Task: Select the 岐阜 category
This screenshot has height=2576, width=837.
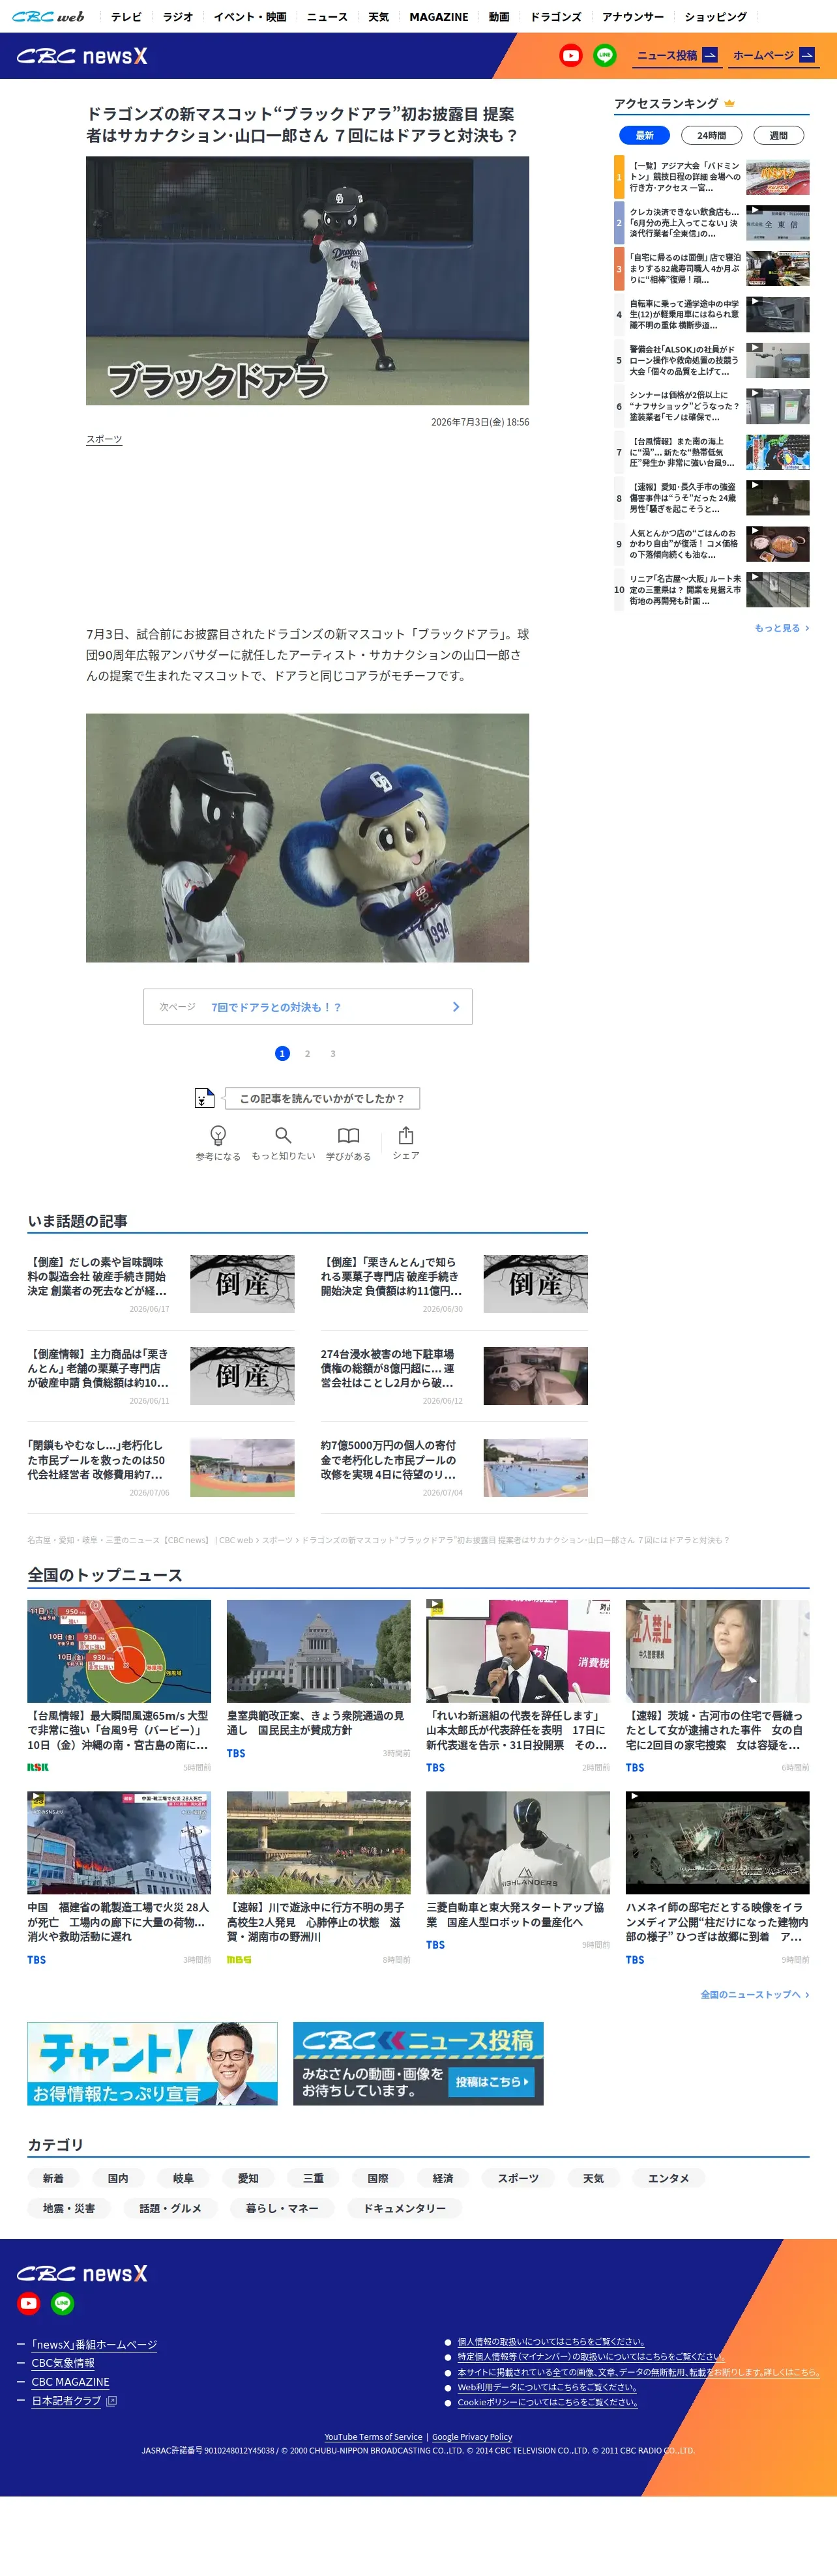Action: (183, 2178)
